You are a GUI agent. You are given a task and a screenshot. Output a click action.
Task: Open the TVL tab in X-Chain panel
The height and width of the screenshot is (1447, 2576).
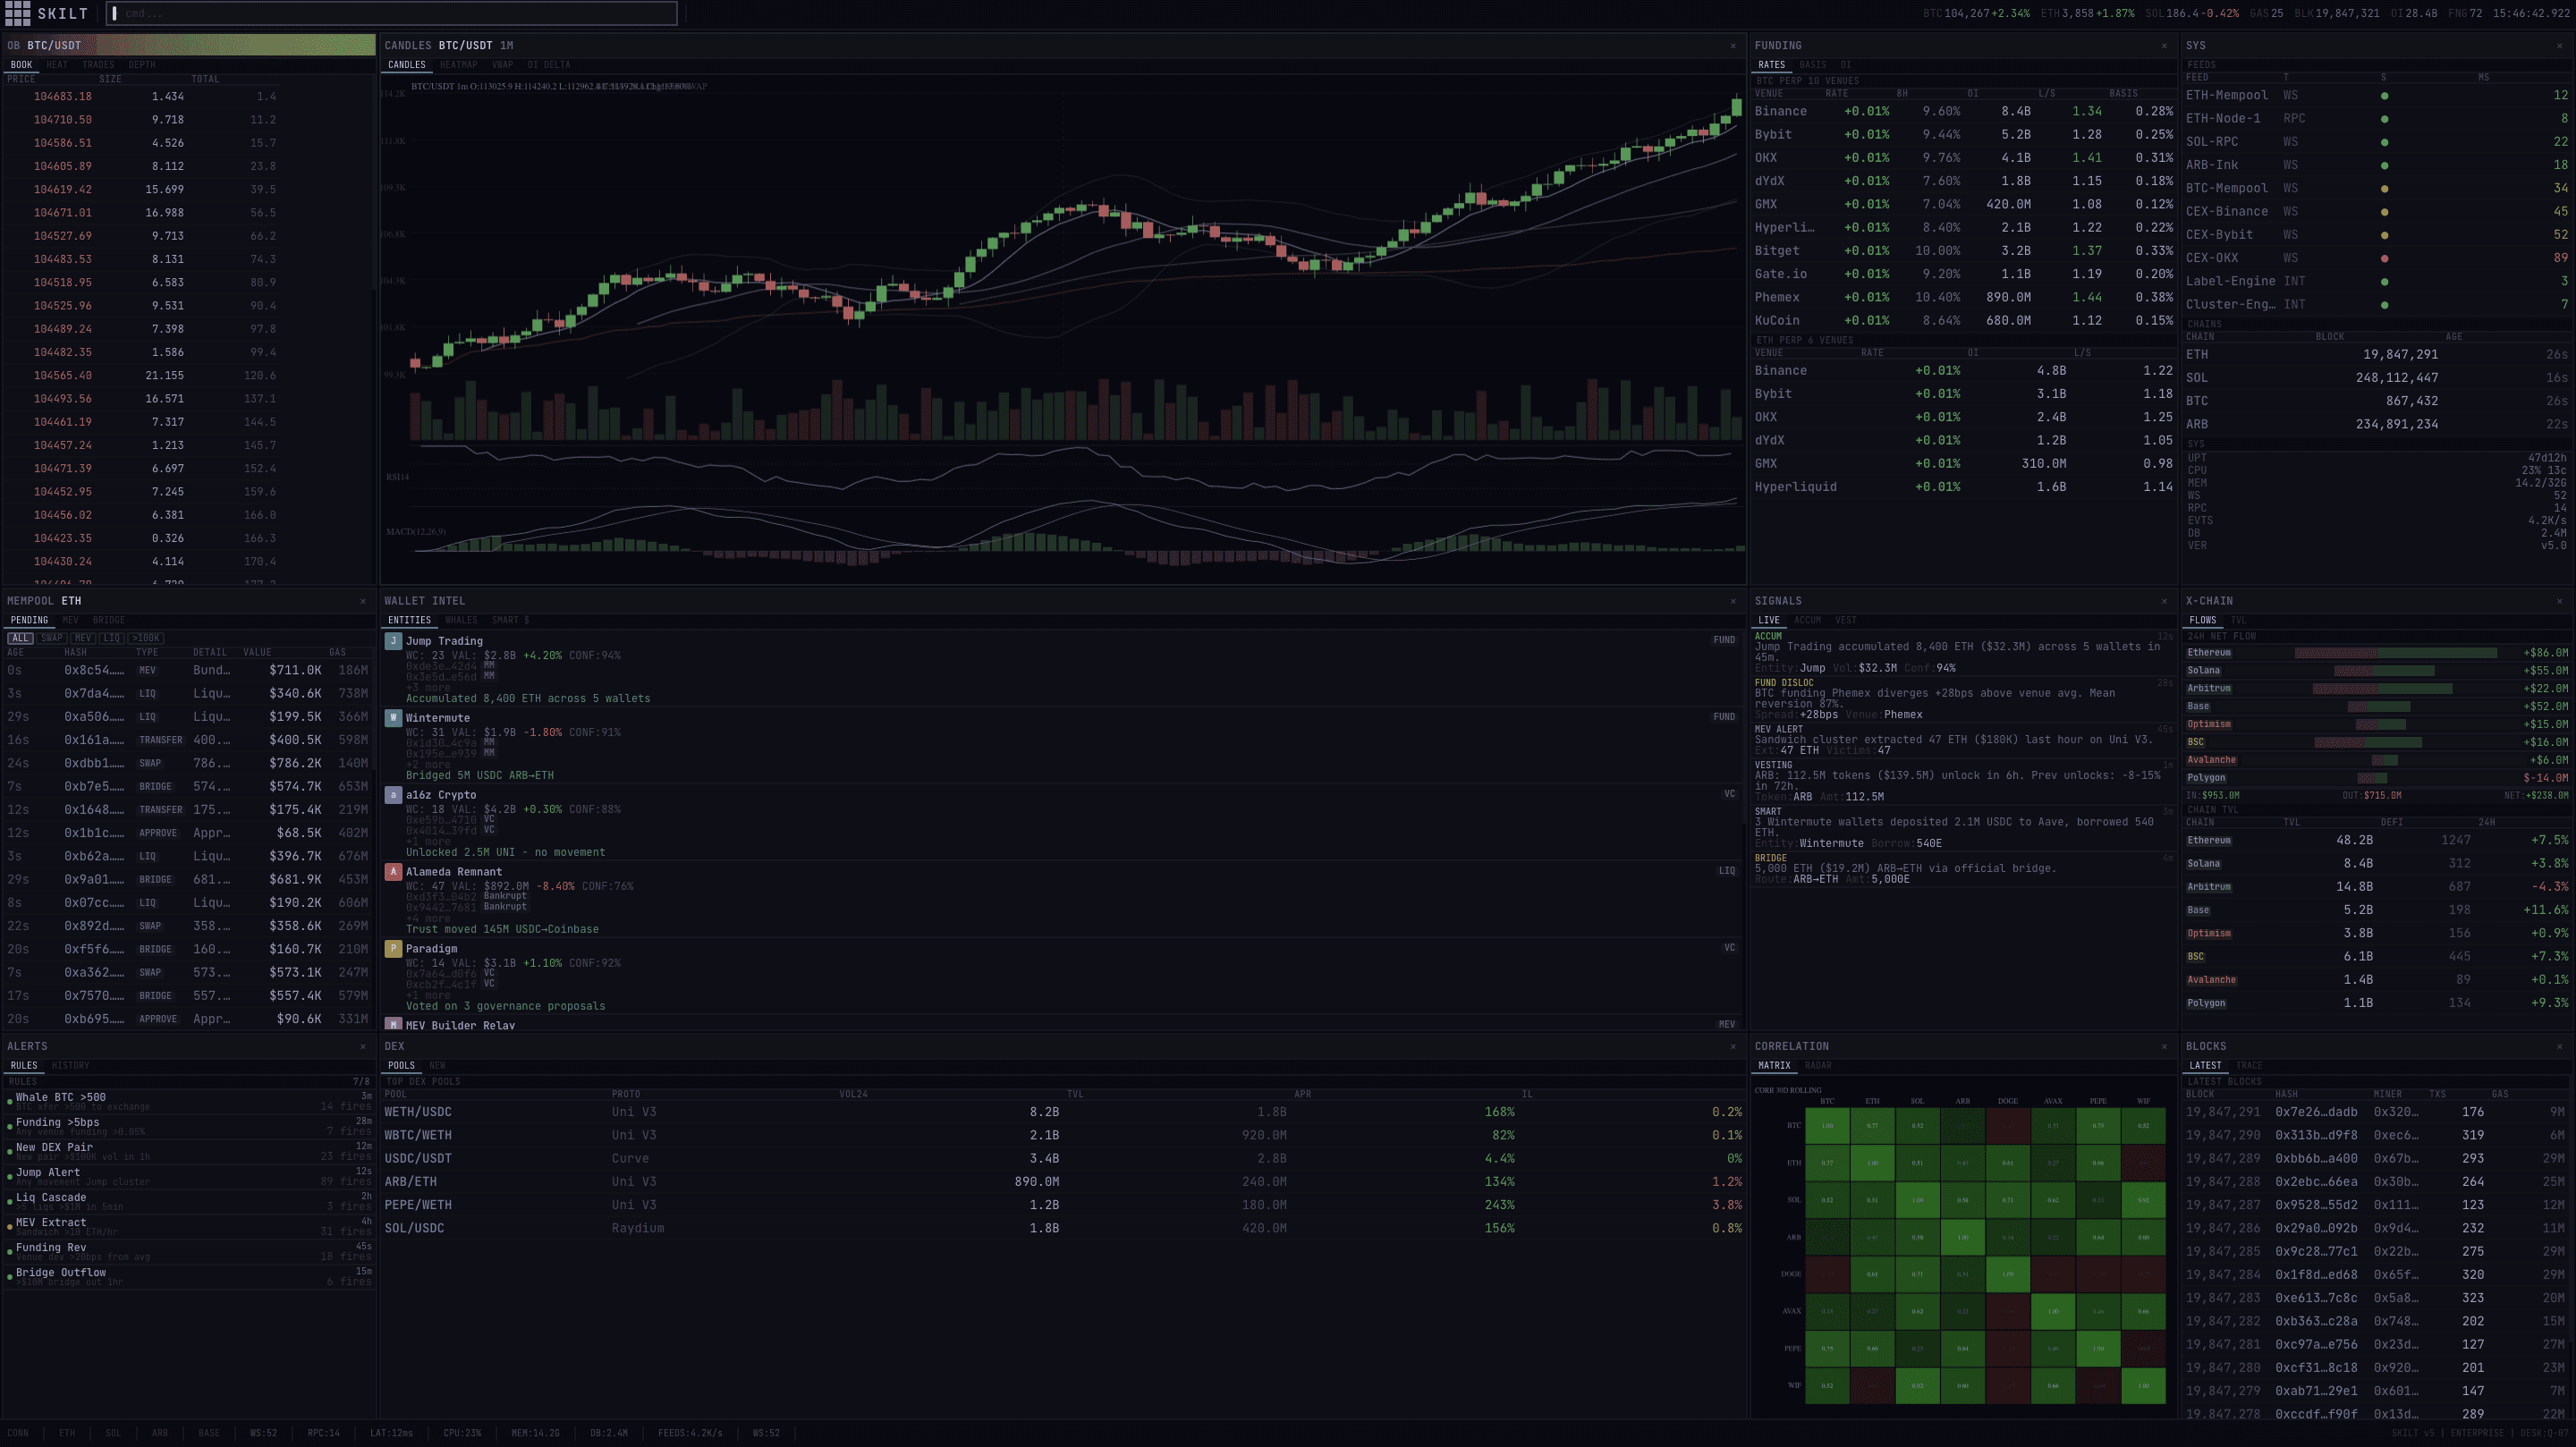(2238, 620)
